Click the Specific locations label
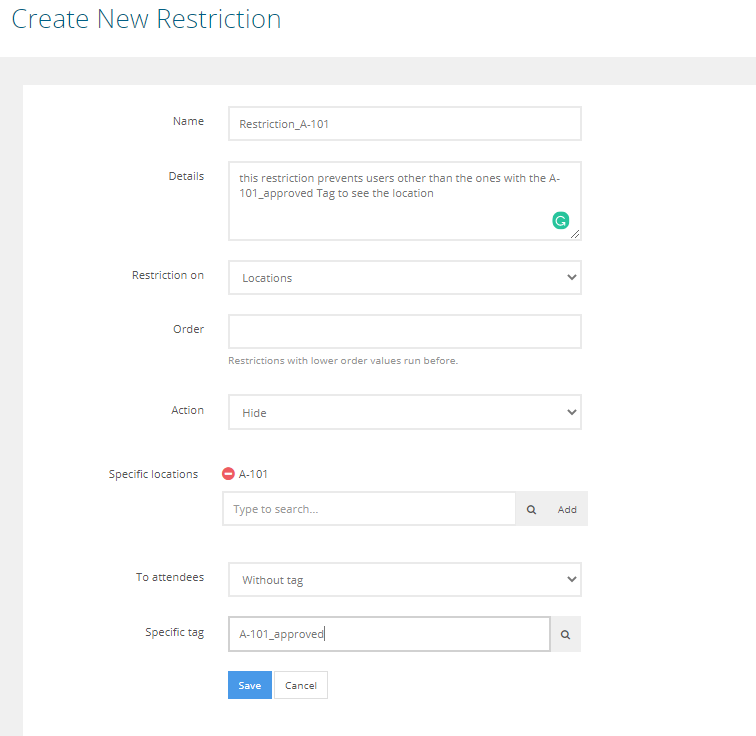 tap(153, 474)
